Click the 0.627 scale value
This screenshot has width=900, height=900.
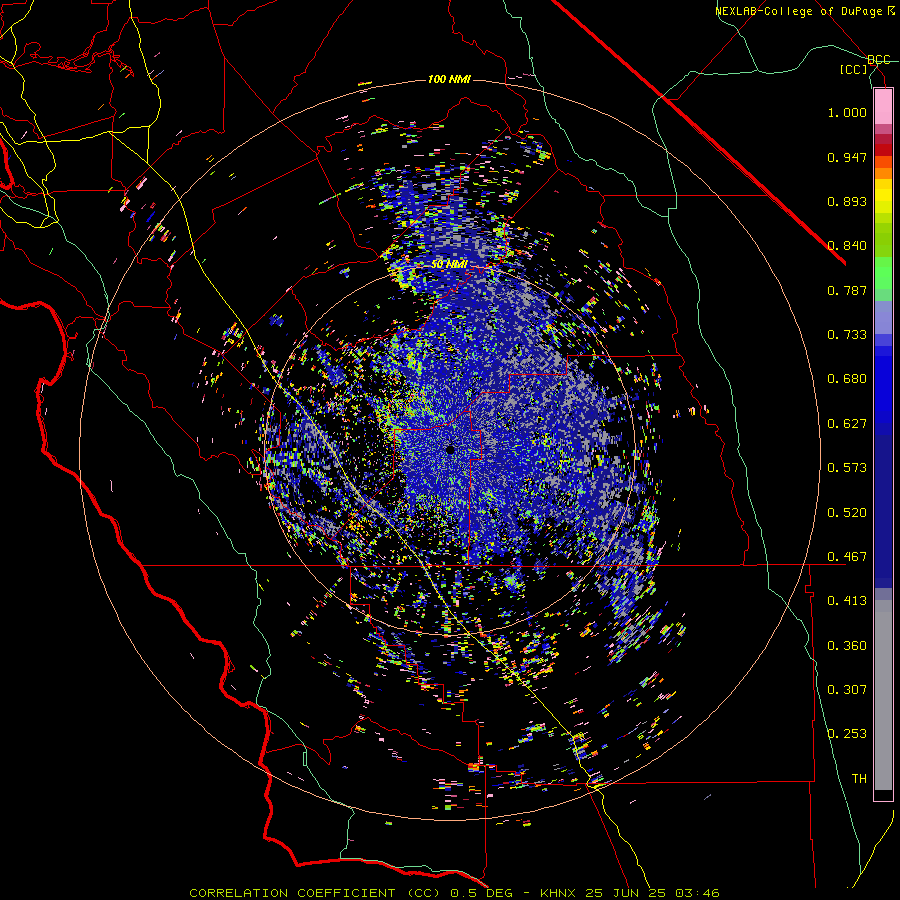coord(847,424)
